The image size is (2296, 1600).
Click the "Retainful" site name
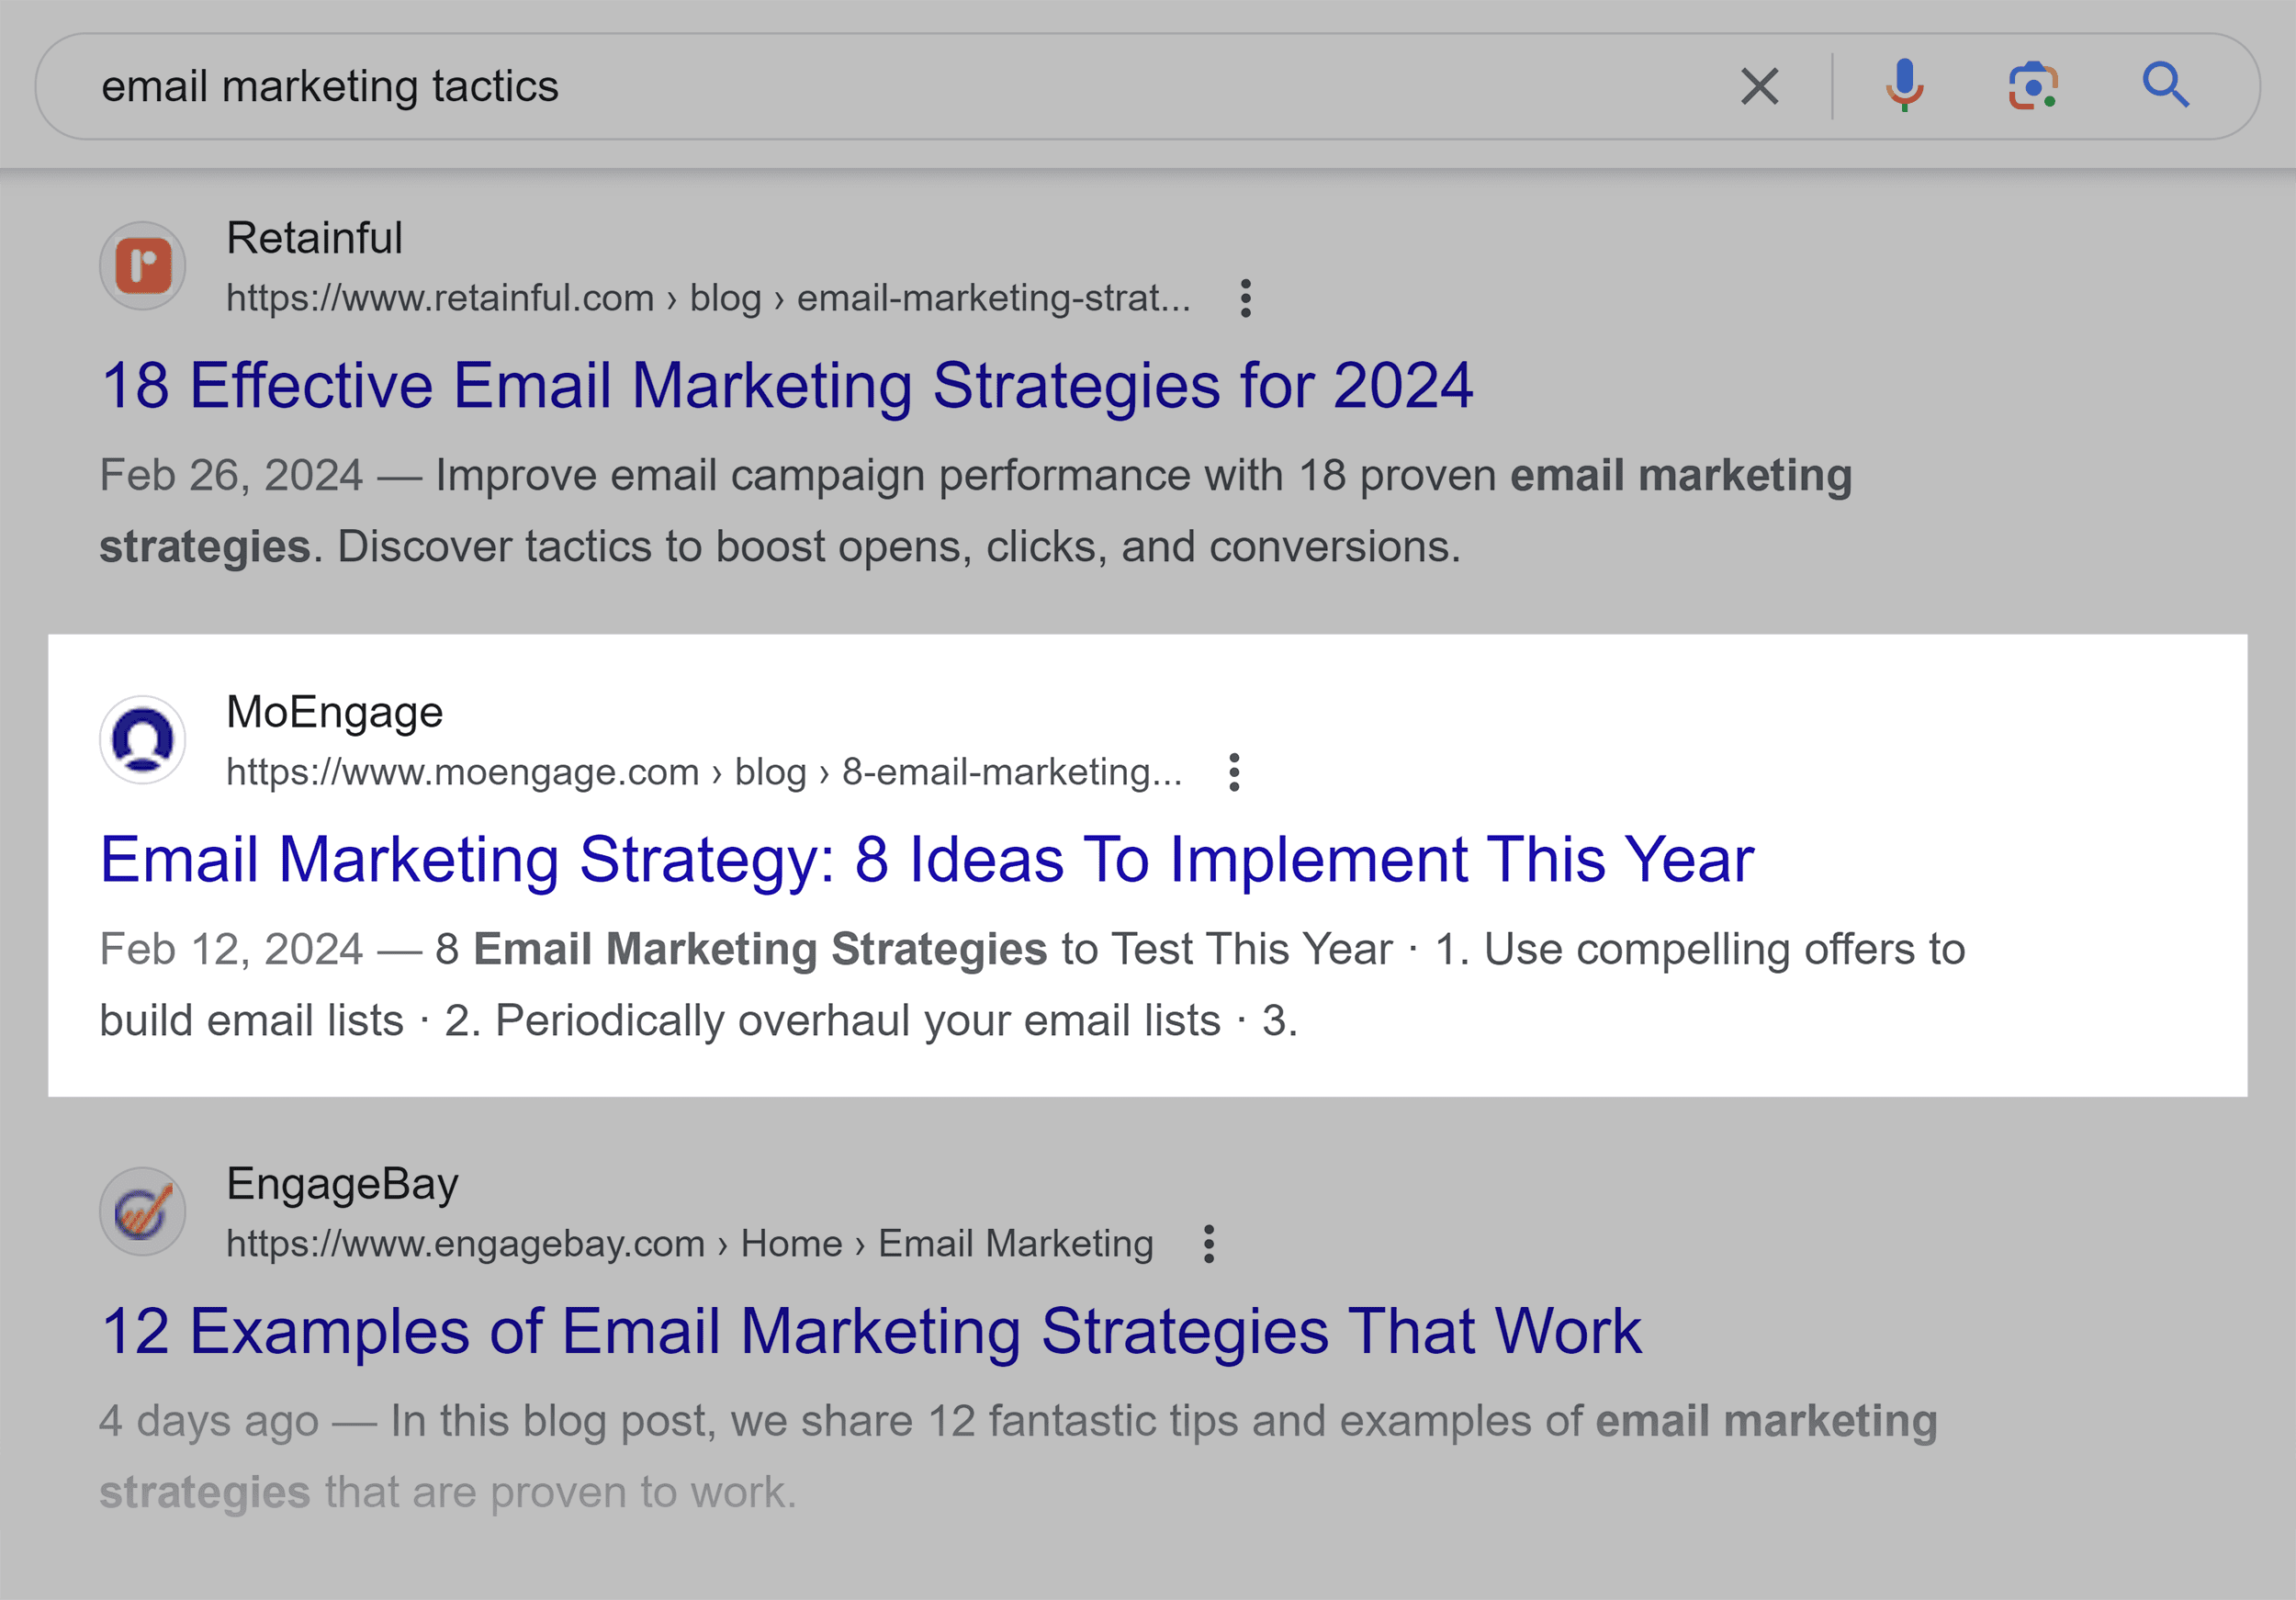click(315, 238)
